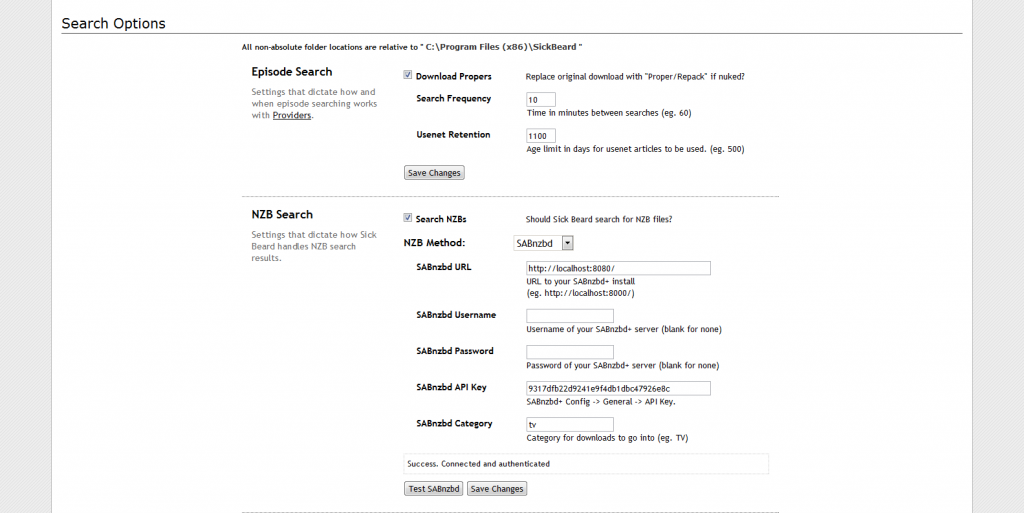The image size is (1024, 513).
Task: Save changes in Episode Search section
Action: coord(434,173)
